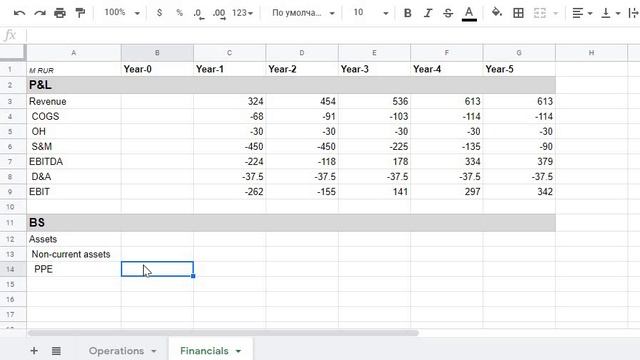Open the text color picker
This screenshot has width=640, height=360.
[469, 13]
